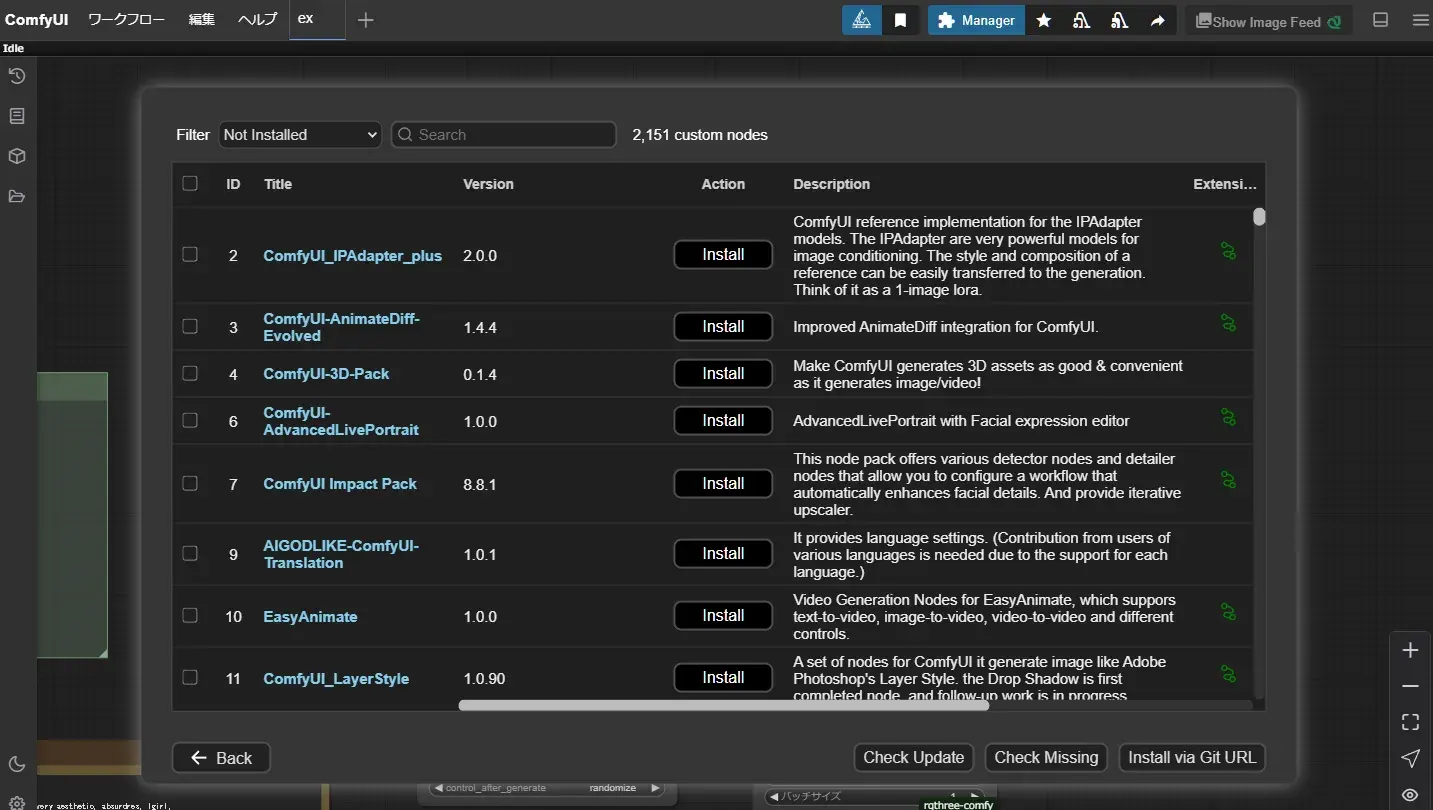Focus the Search custom nodes field
Image resolution: width=1433 pixels, height=810 pixels.
click(x=503, y=134)
